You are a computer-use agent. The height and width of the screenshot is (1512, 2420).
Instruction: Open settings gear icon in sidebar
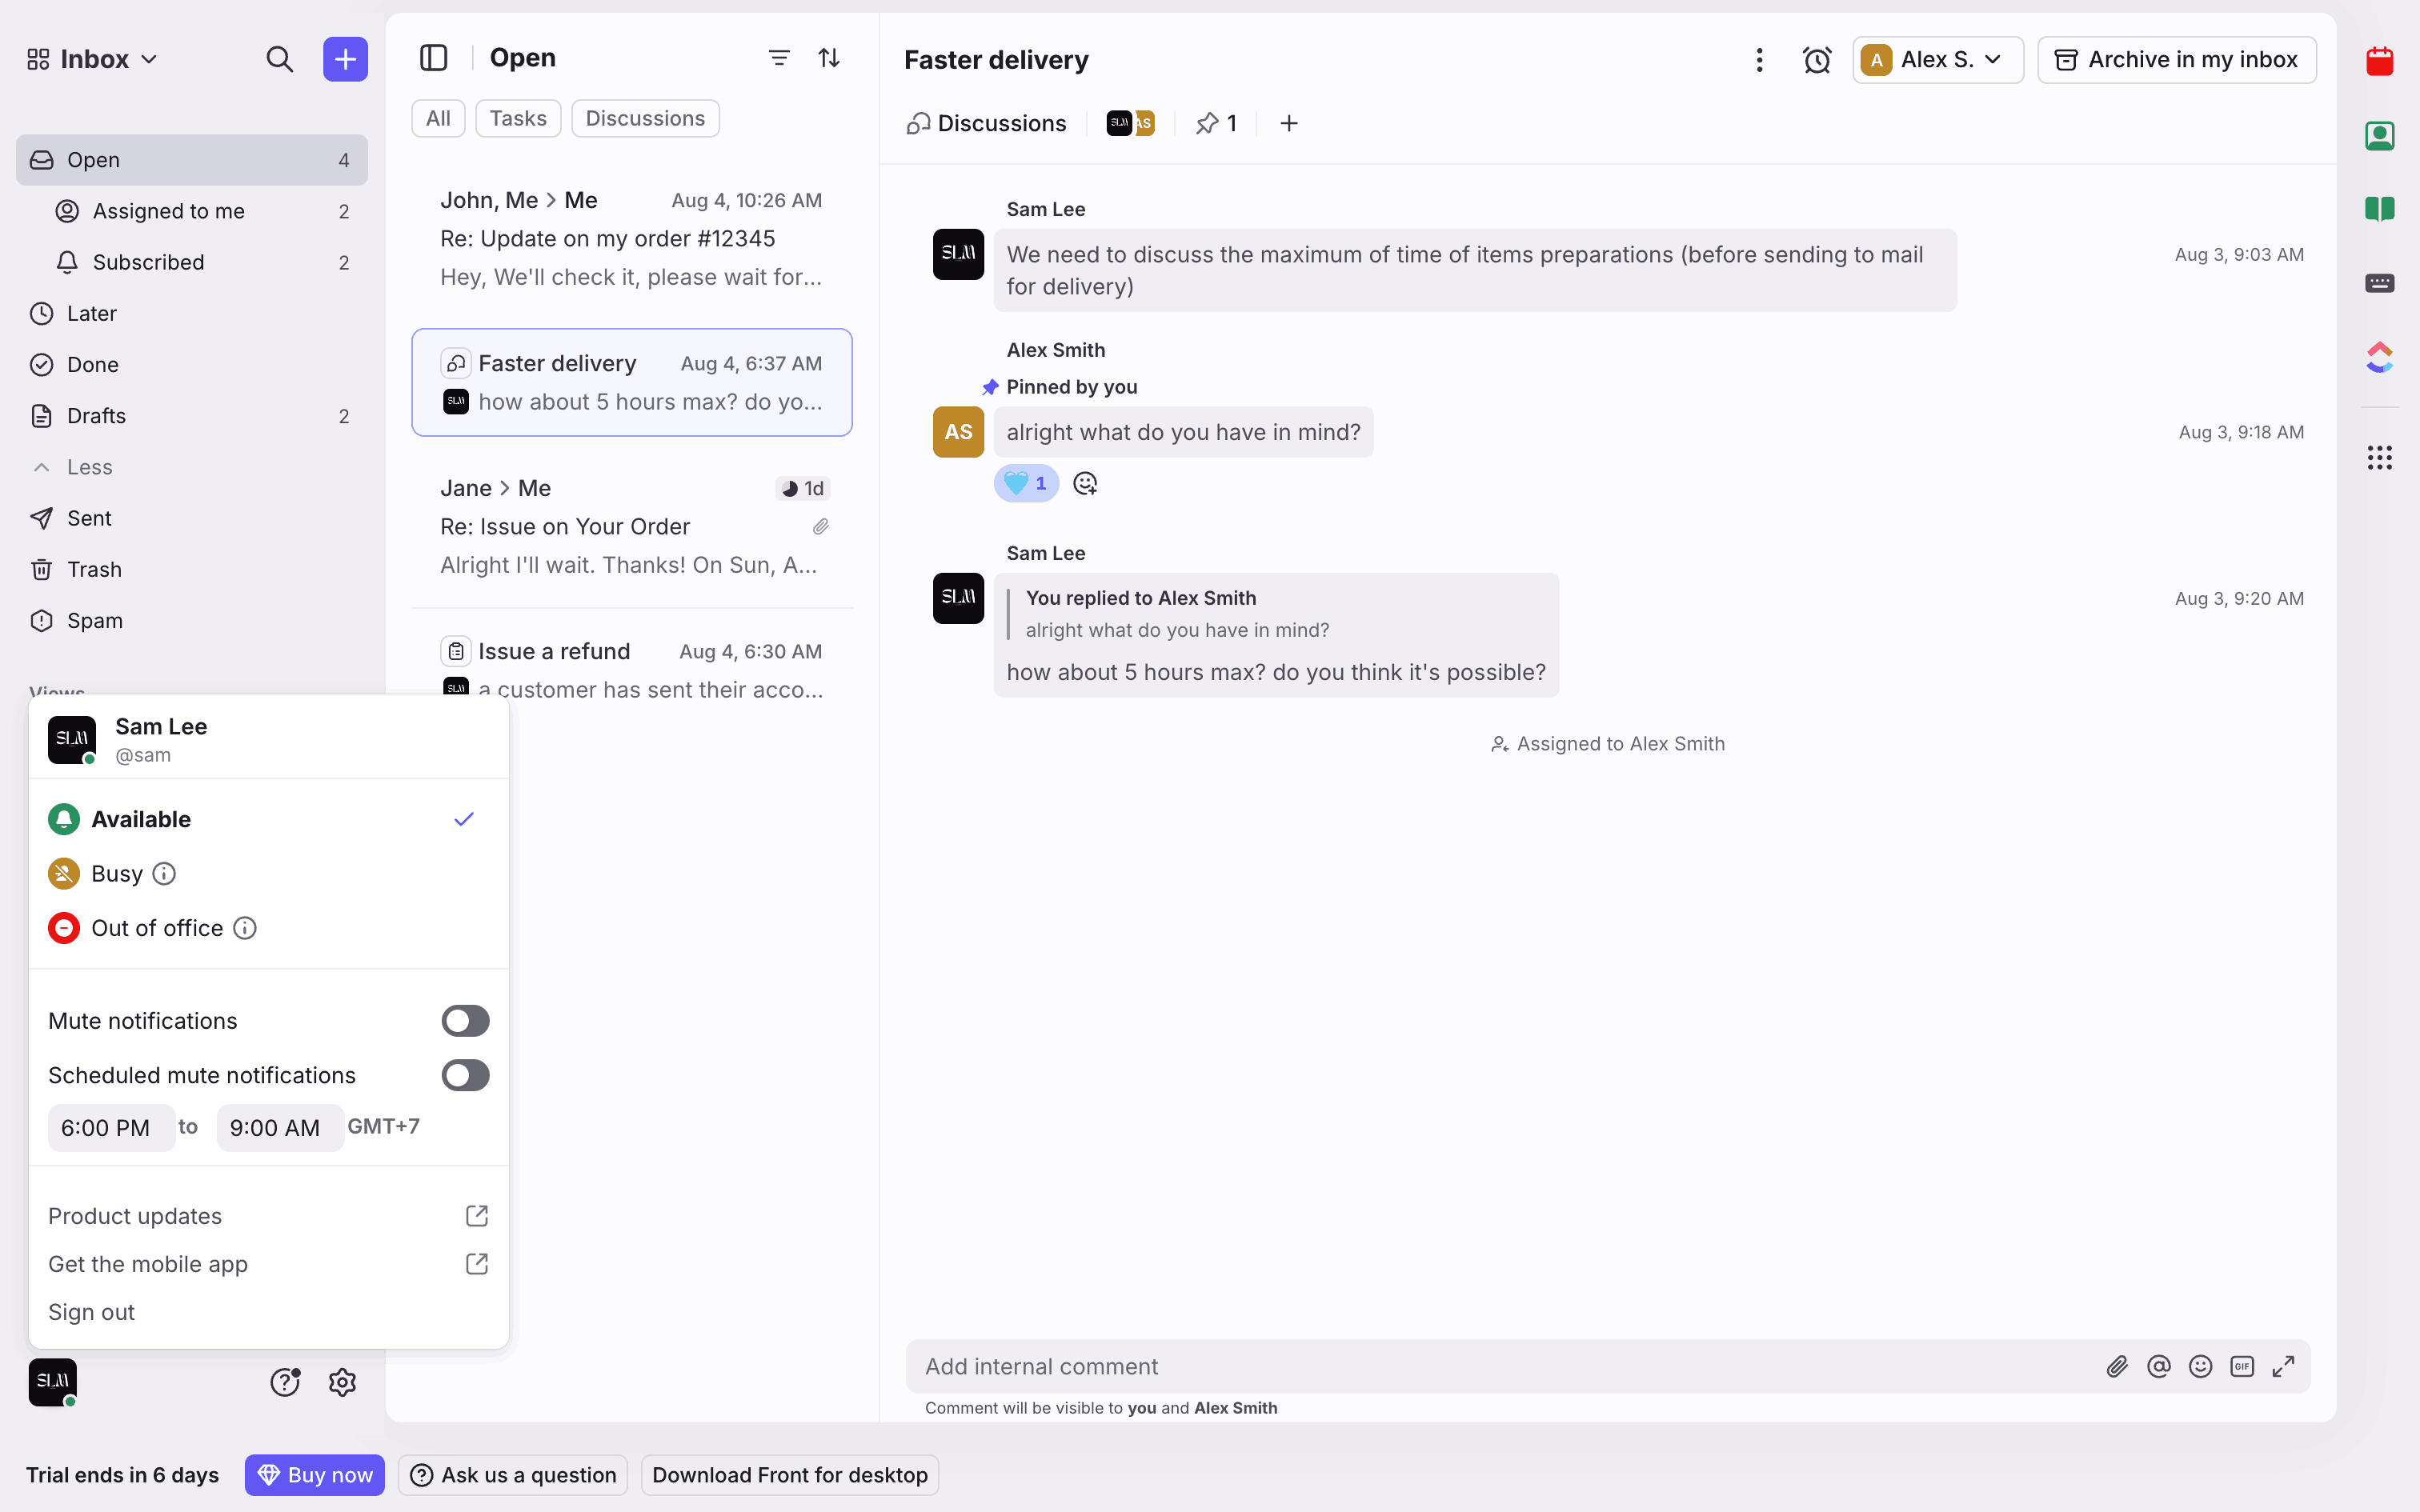point(342,1382)
